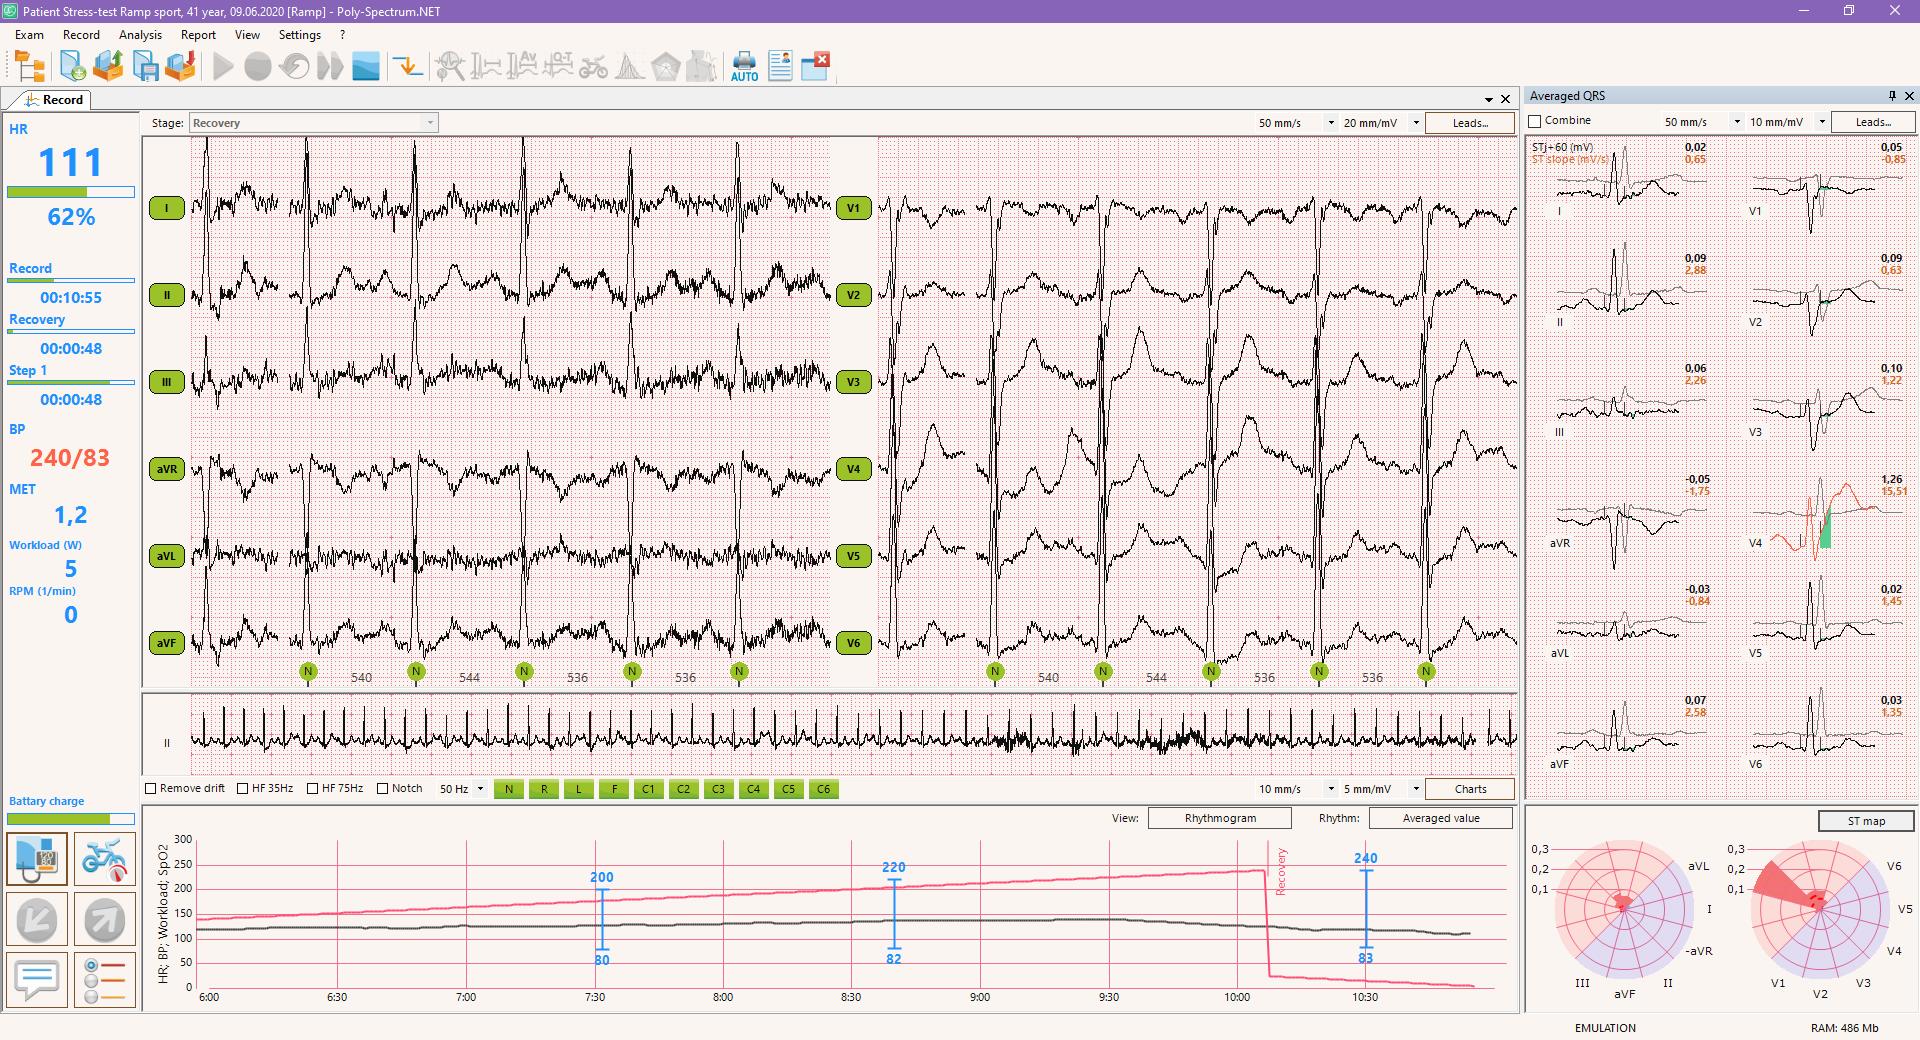Click the ergometer bike control button
This screenshot has height=1040, width=1920.
point(104,859)
